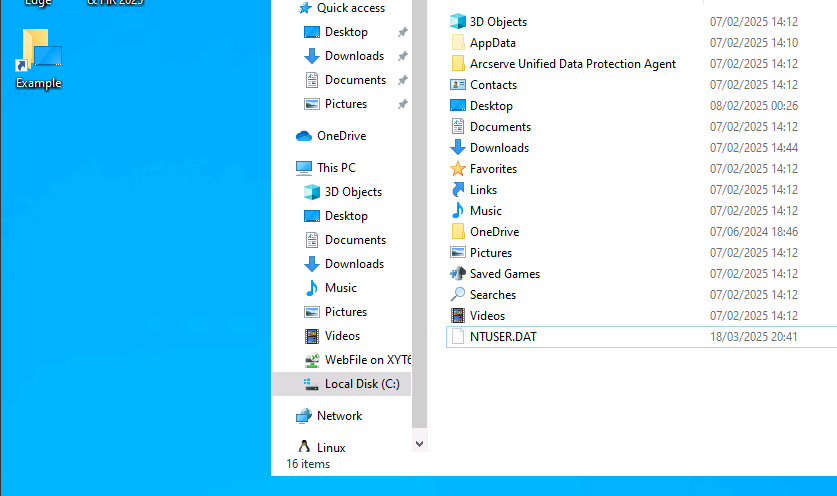837x496 pixels.
Task: Open Linux in the navigation pane
Action: click(x=331, y=448)
